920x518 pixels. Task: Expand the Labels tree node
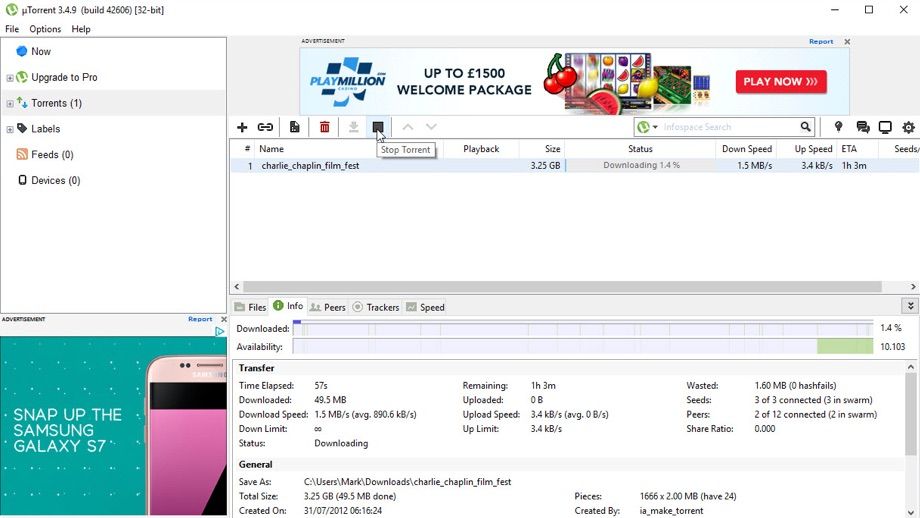9,130
